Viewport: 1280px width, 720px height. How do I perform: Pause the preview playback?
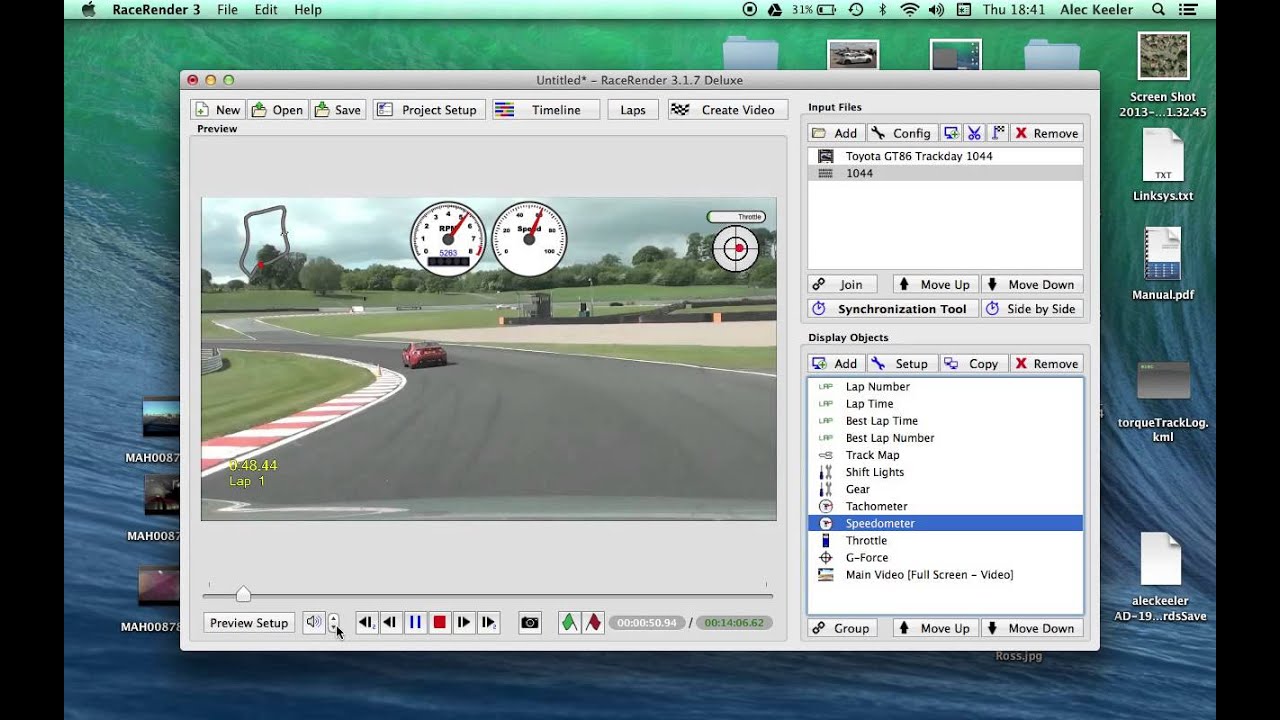click(x=415, y=622)
